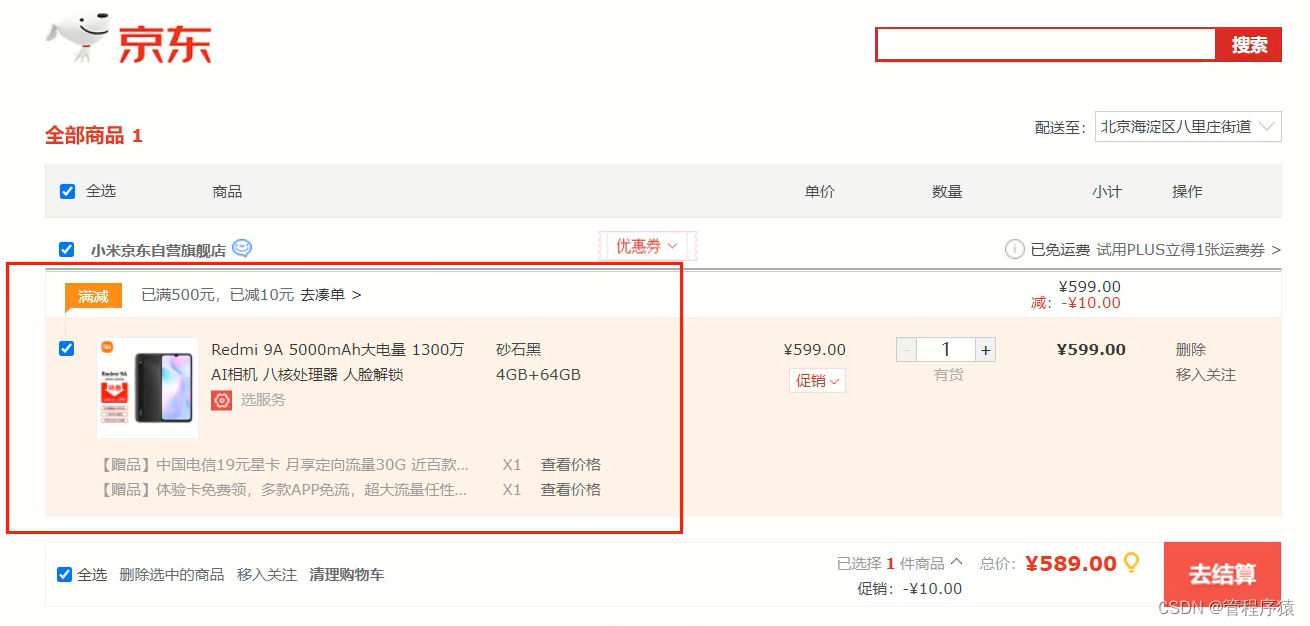Click 查看价格 for the 体验卡 gift
Screen dimensions: 1310x626
pyautogui.click(x=571, y=489)
